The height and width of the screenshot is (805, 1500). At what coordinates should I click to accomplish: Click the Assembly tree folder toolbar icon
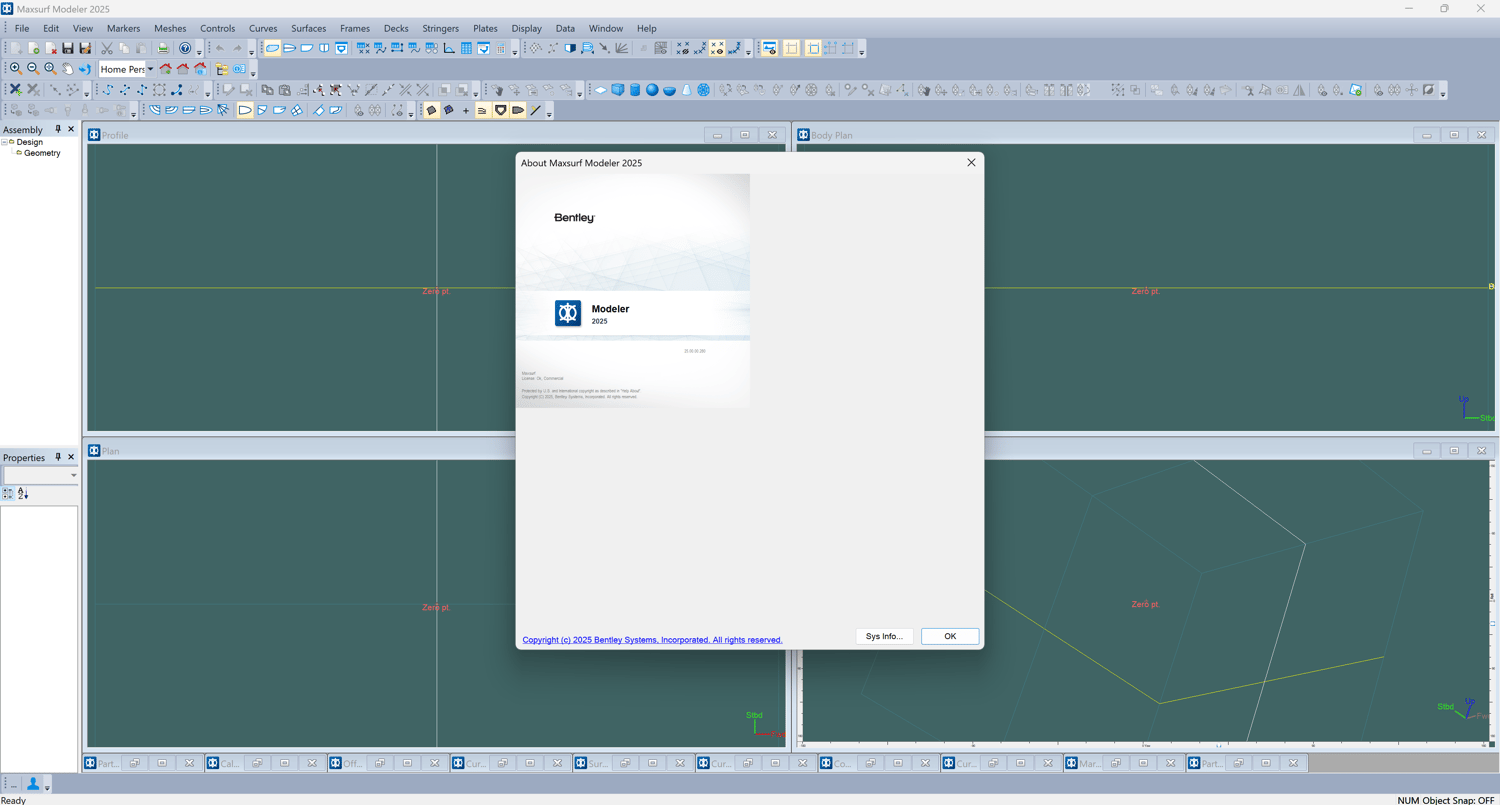click(222, 69)
